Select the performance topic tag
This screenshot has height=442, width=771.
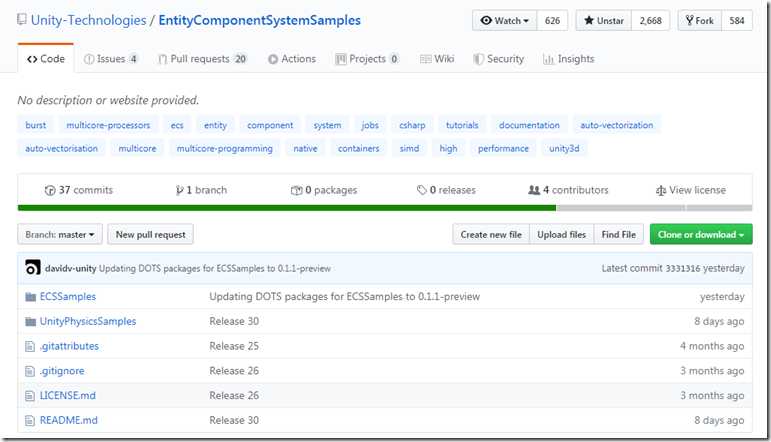pos(503,148)
